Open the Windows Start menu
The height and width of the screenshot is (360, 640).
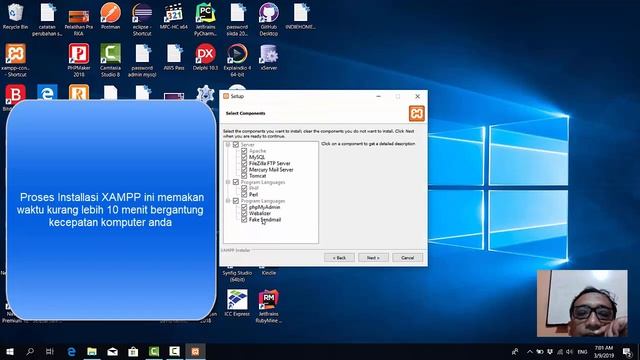(x=10, y=351)
